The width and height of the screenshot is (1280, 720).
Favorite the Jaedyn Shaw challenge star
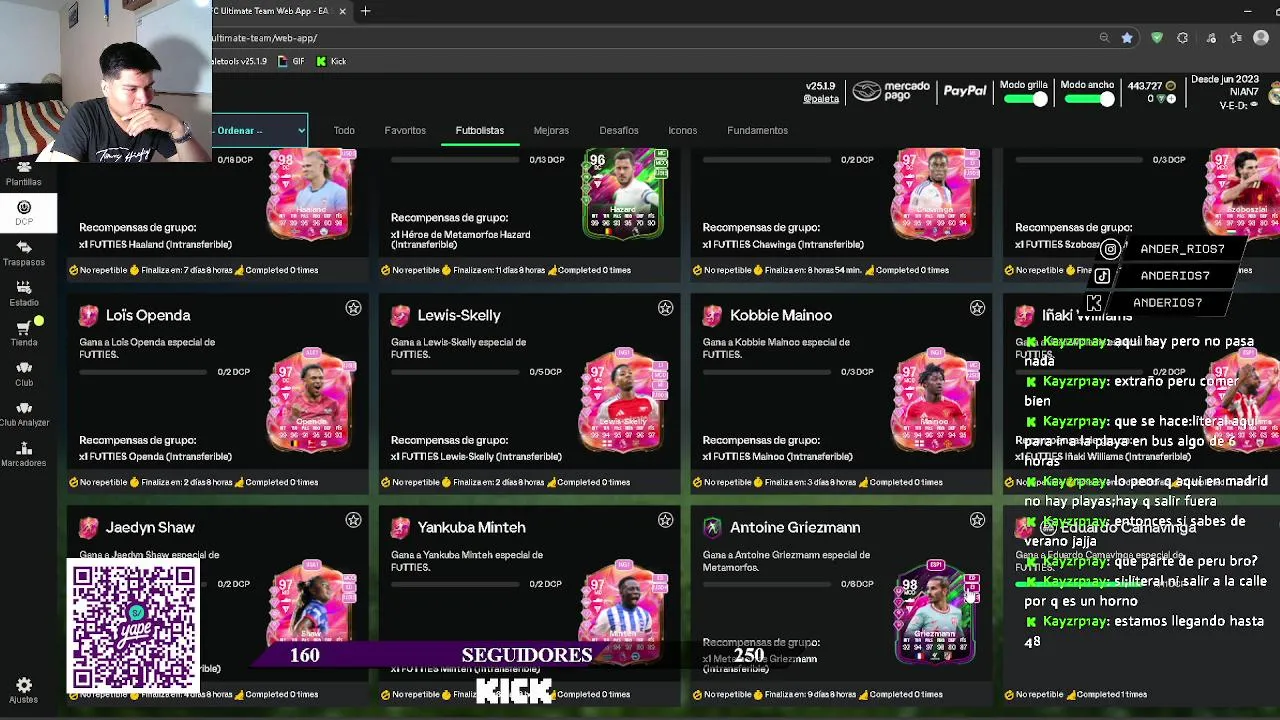[x=353, y=520]
